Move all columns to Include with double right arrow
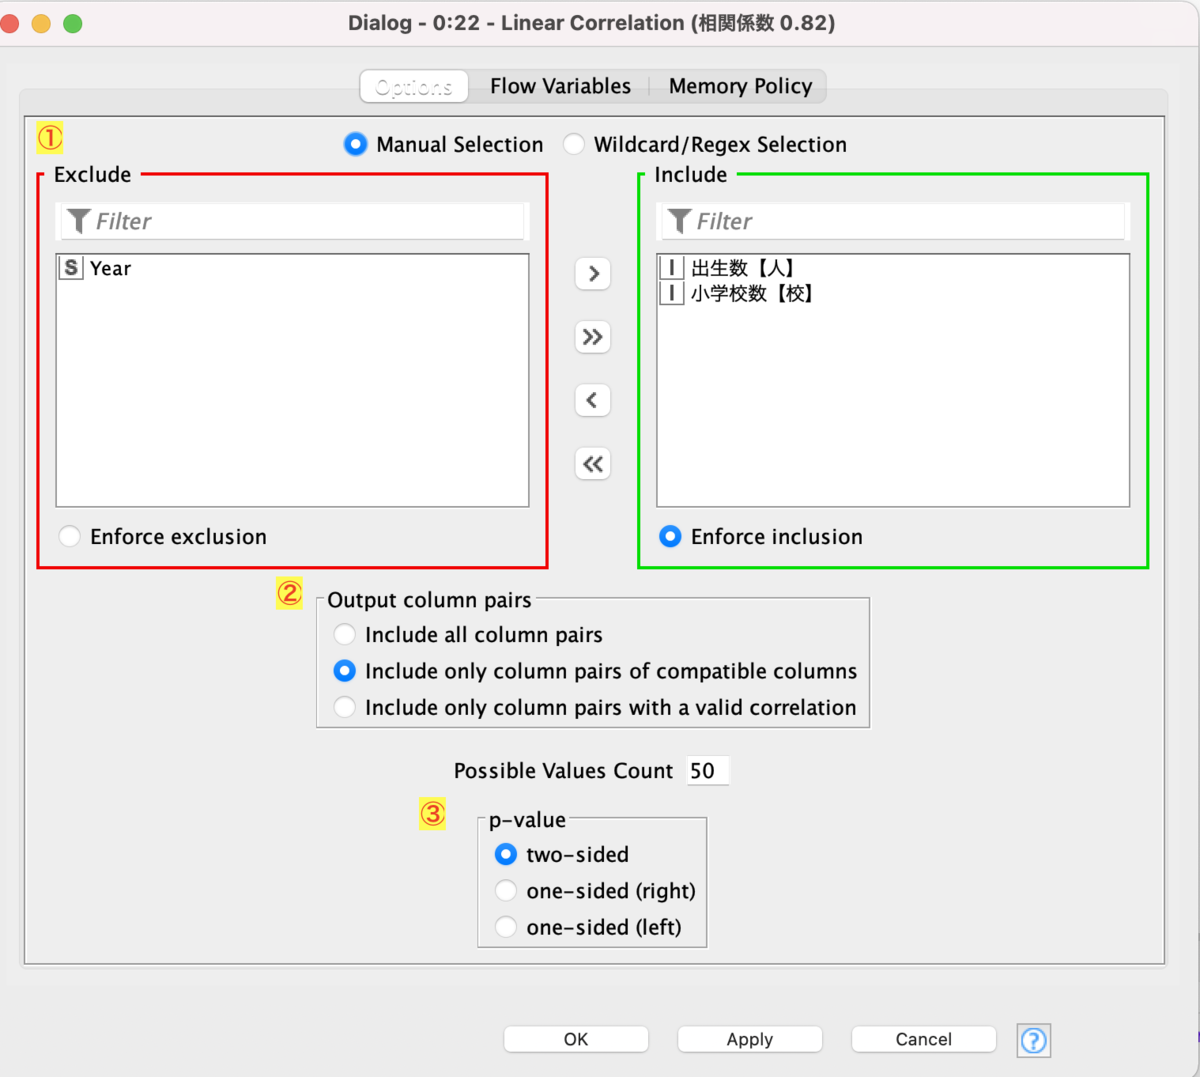The height and width of the screenshot is (1077, 1200). 593,337
